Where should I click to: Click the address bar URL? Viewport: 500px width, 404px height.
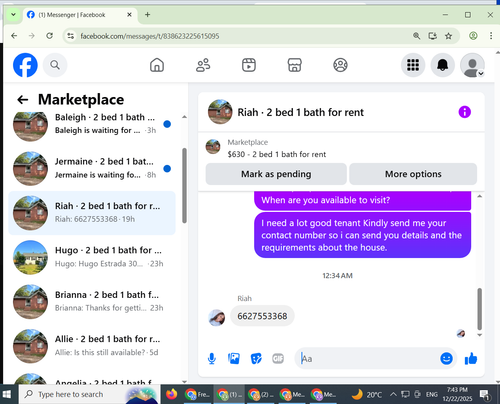[150, 36]
